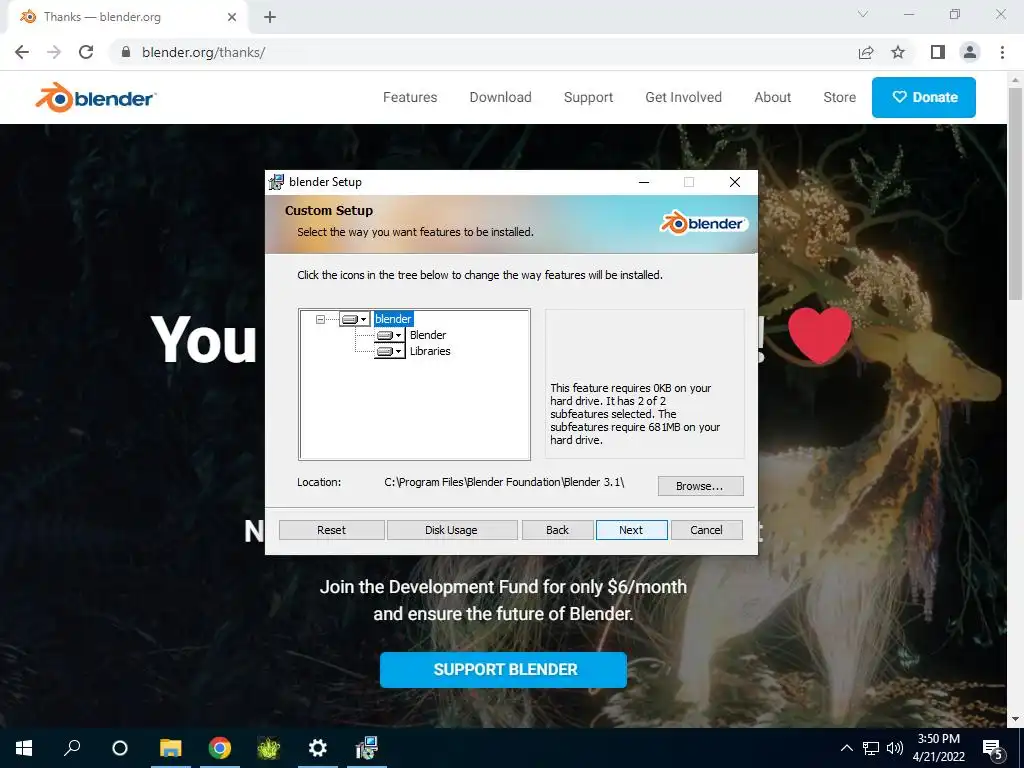The width and height of the screenshot is (1024, 768).
Task: Proceed with the Next button
Action: pos(632,530)
